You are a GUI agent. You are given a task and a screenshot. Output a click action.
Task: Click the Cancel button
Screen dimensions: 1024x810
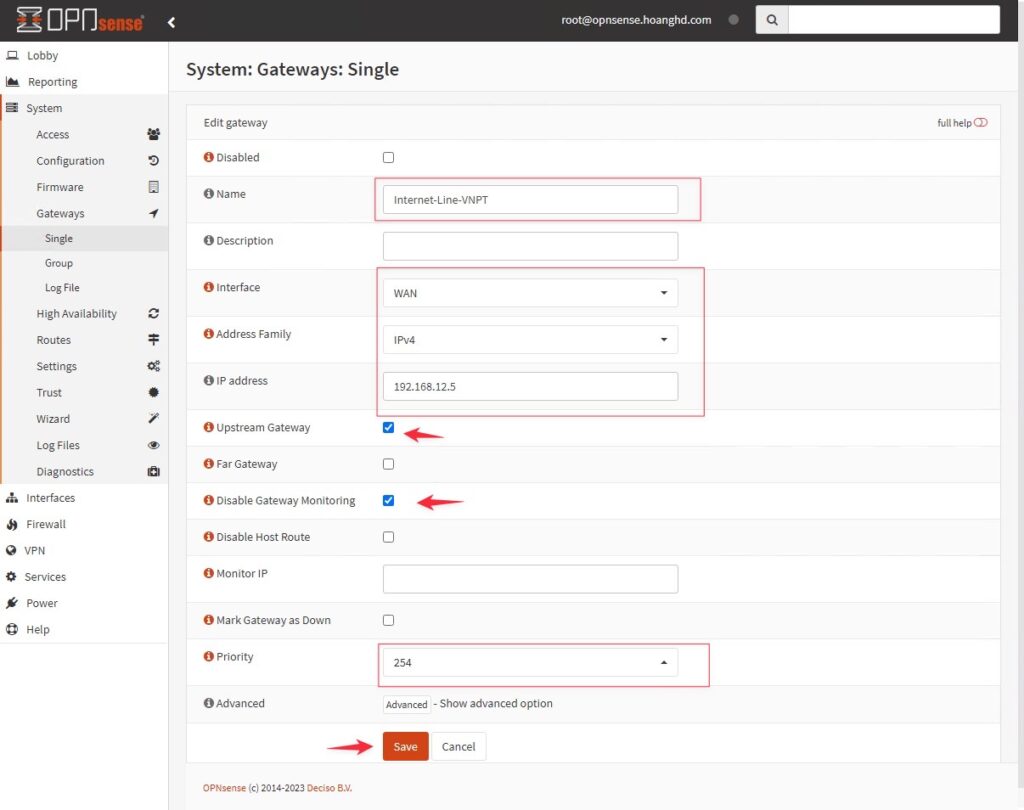[x=458, y=746]
